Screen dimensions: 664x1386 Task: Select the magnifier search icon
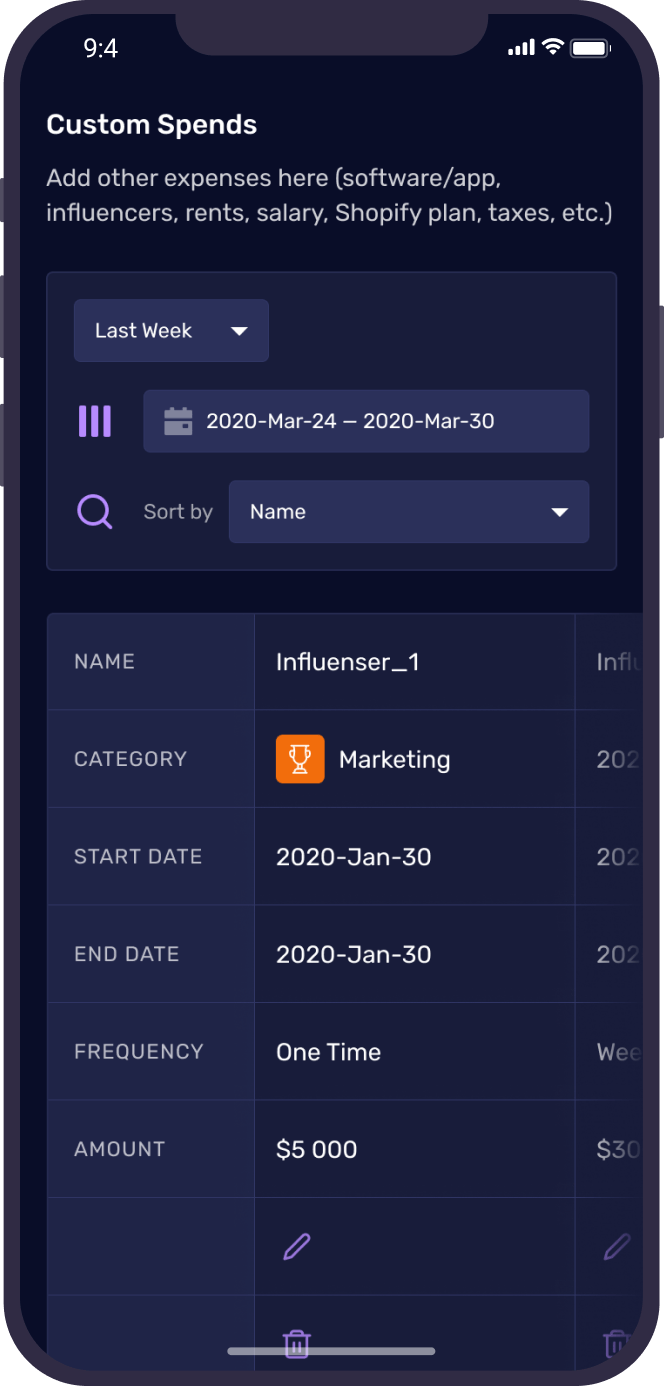94,511
